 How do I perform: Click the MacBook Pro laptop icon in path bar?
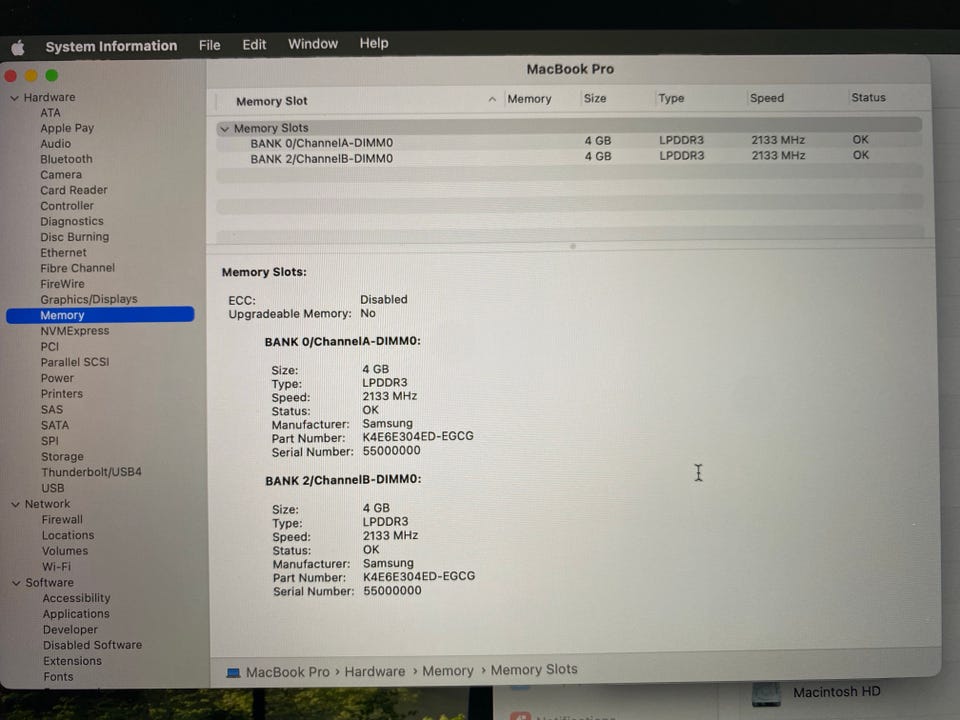pyautogui.click(x=233, y=673)
